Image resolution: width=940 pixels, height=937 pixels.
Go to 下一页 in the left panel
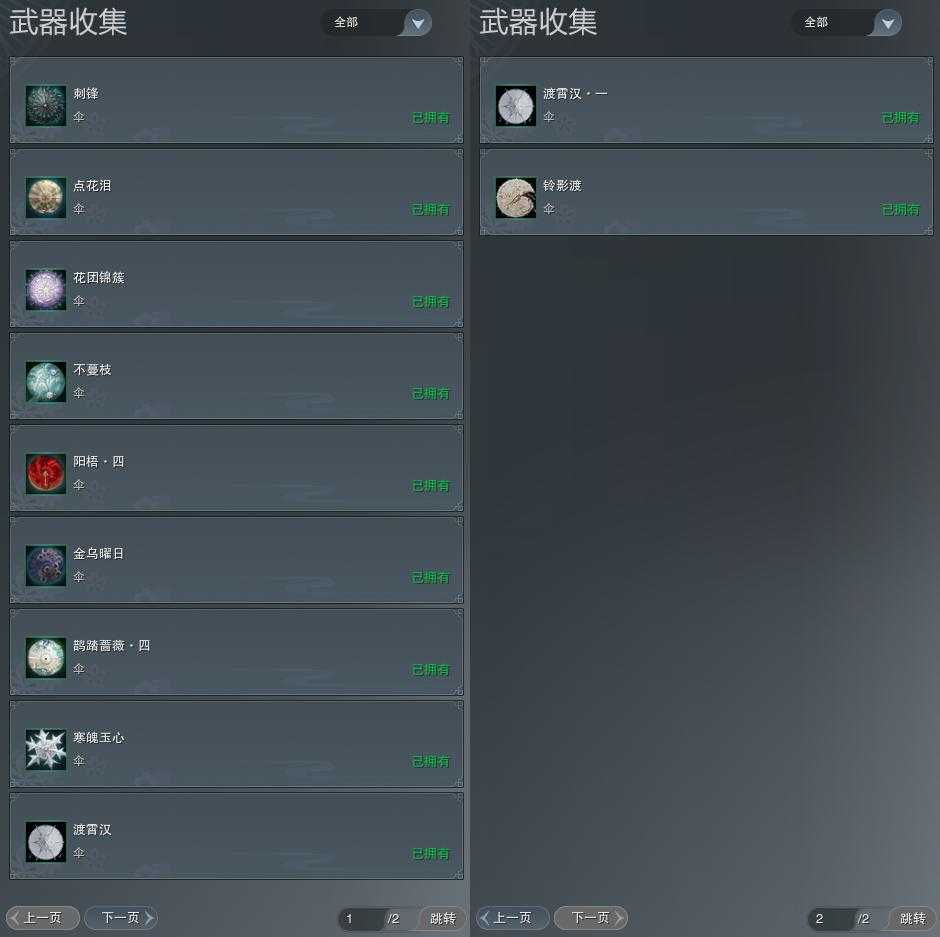point(122,918)
